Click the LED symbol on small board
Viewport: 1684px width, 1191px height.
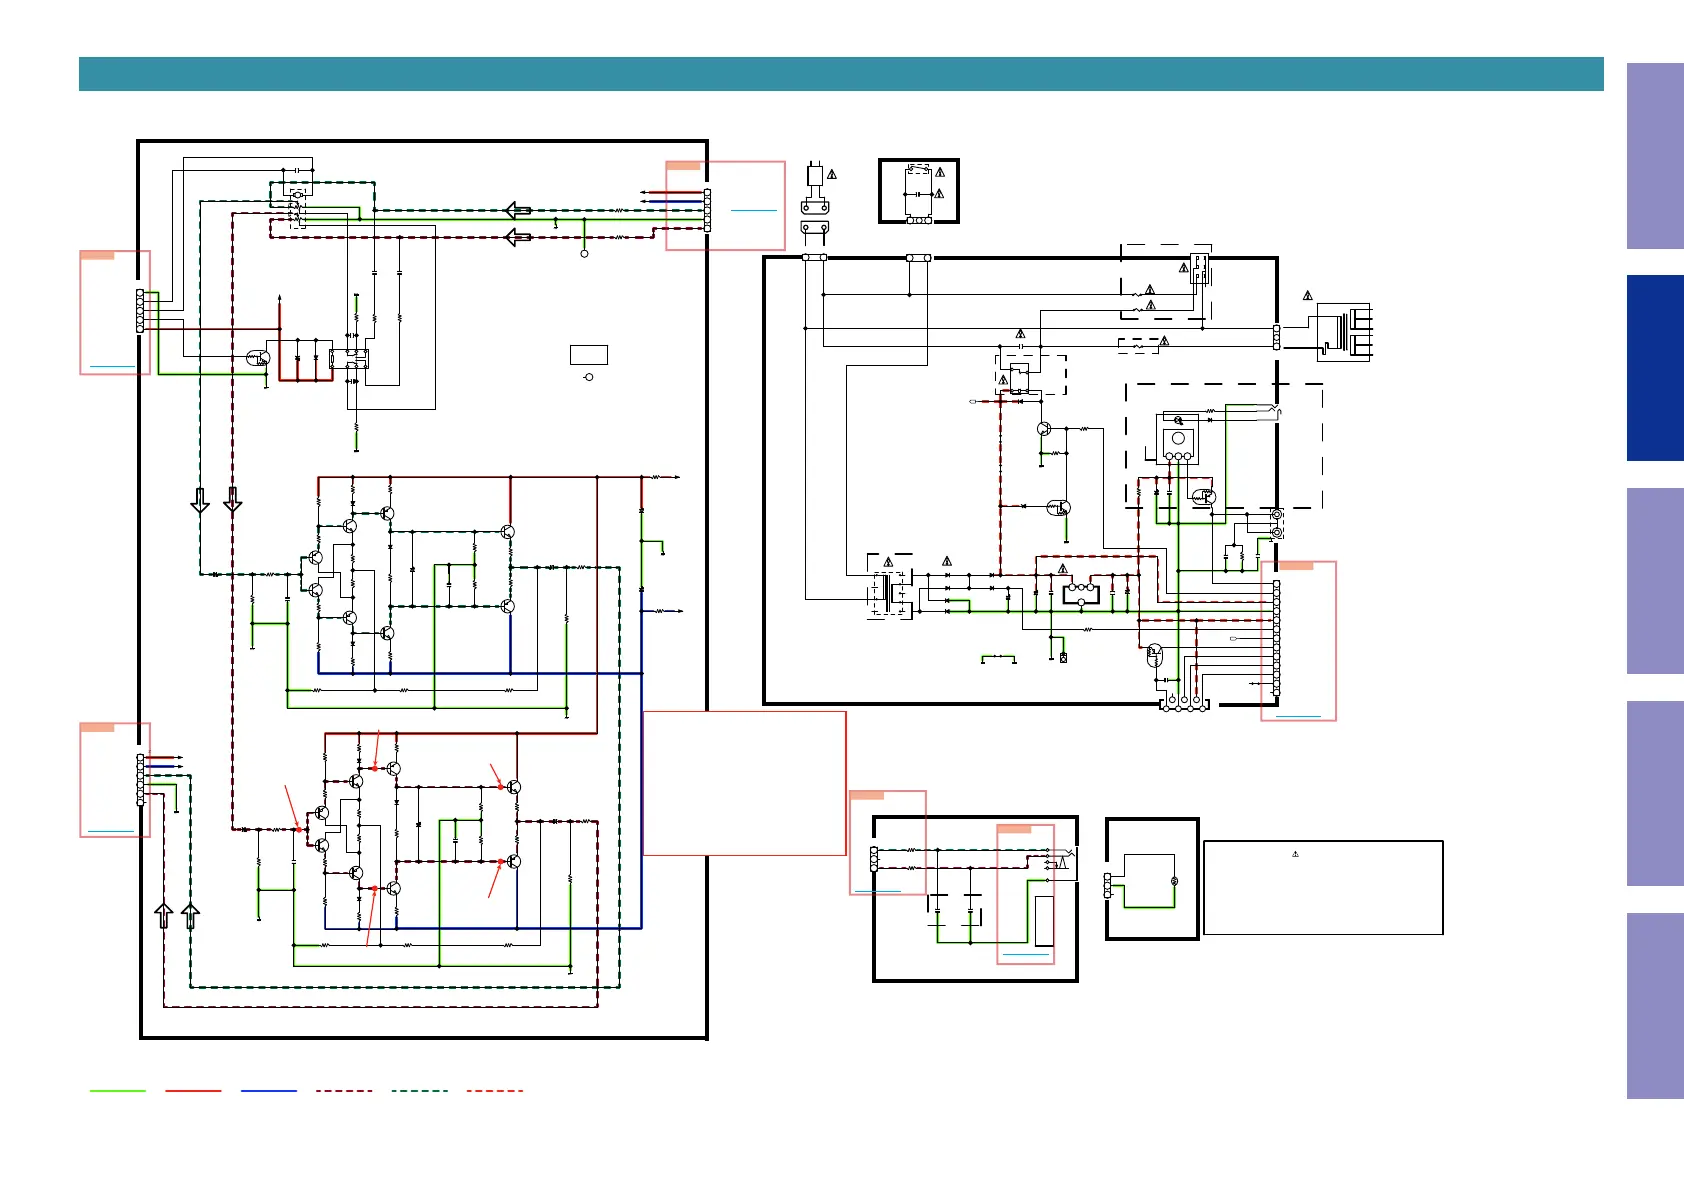pos(1175,881)
